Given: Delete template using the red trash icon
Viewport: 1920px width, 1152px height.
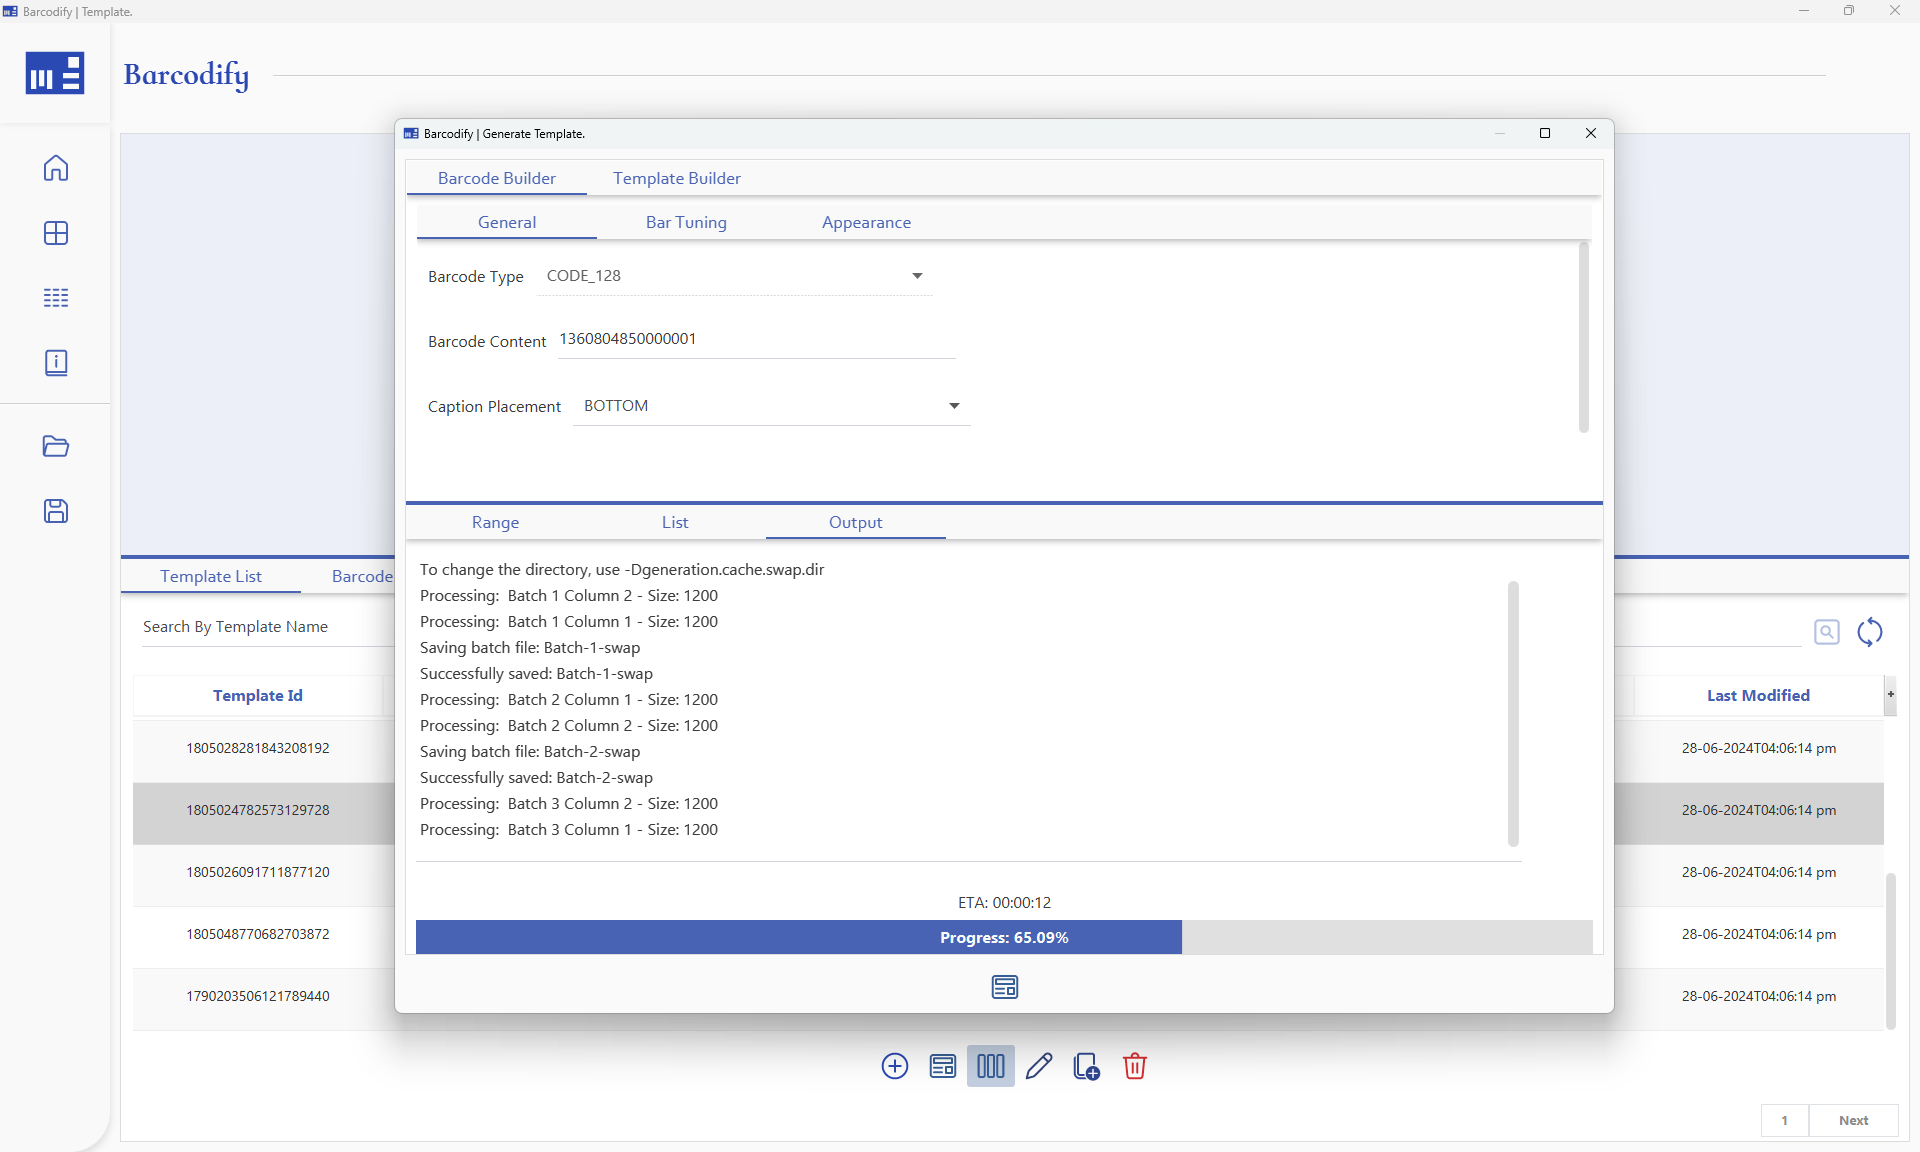Looking at the screenshot, I should point(1135,1066).
